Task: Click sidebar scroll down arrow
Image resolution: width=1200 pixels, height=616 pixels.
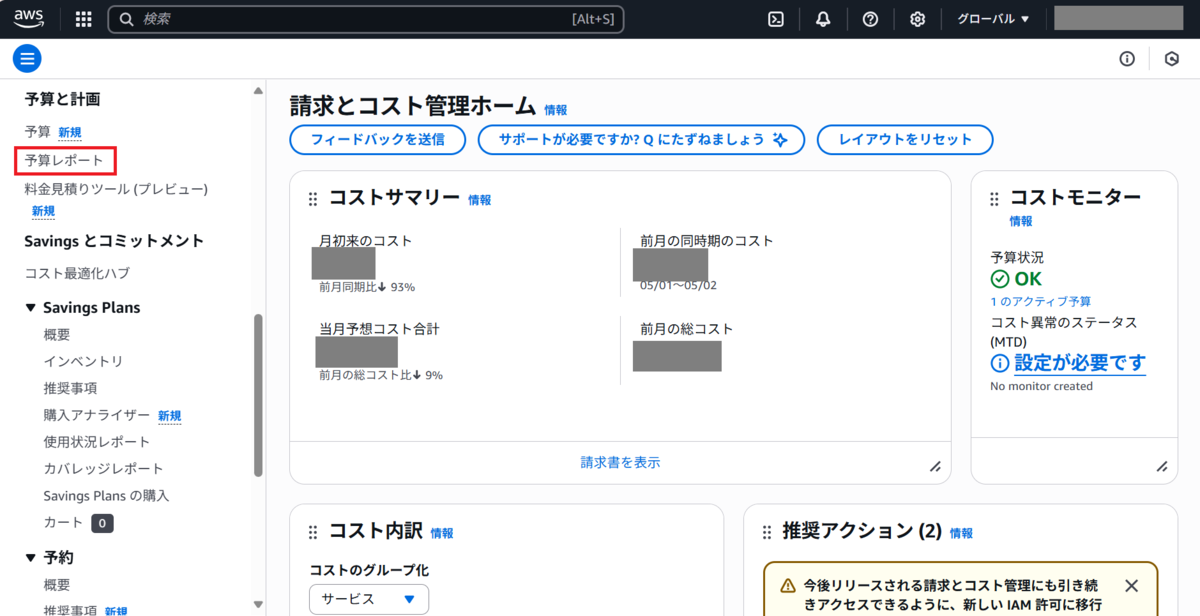Action: (x=259, y=604)
